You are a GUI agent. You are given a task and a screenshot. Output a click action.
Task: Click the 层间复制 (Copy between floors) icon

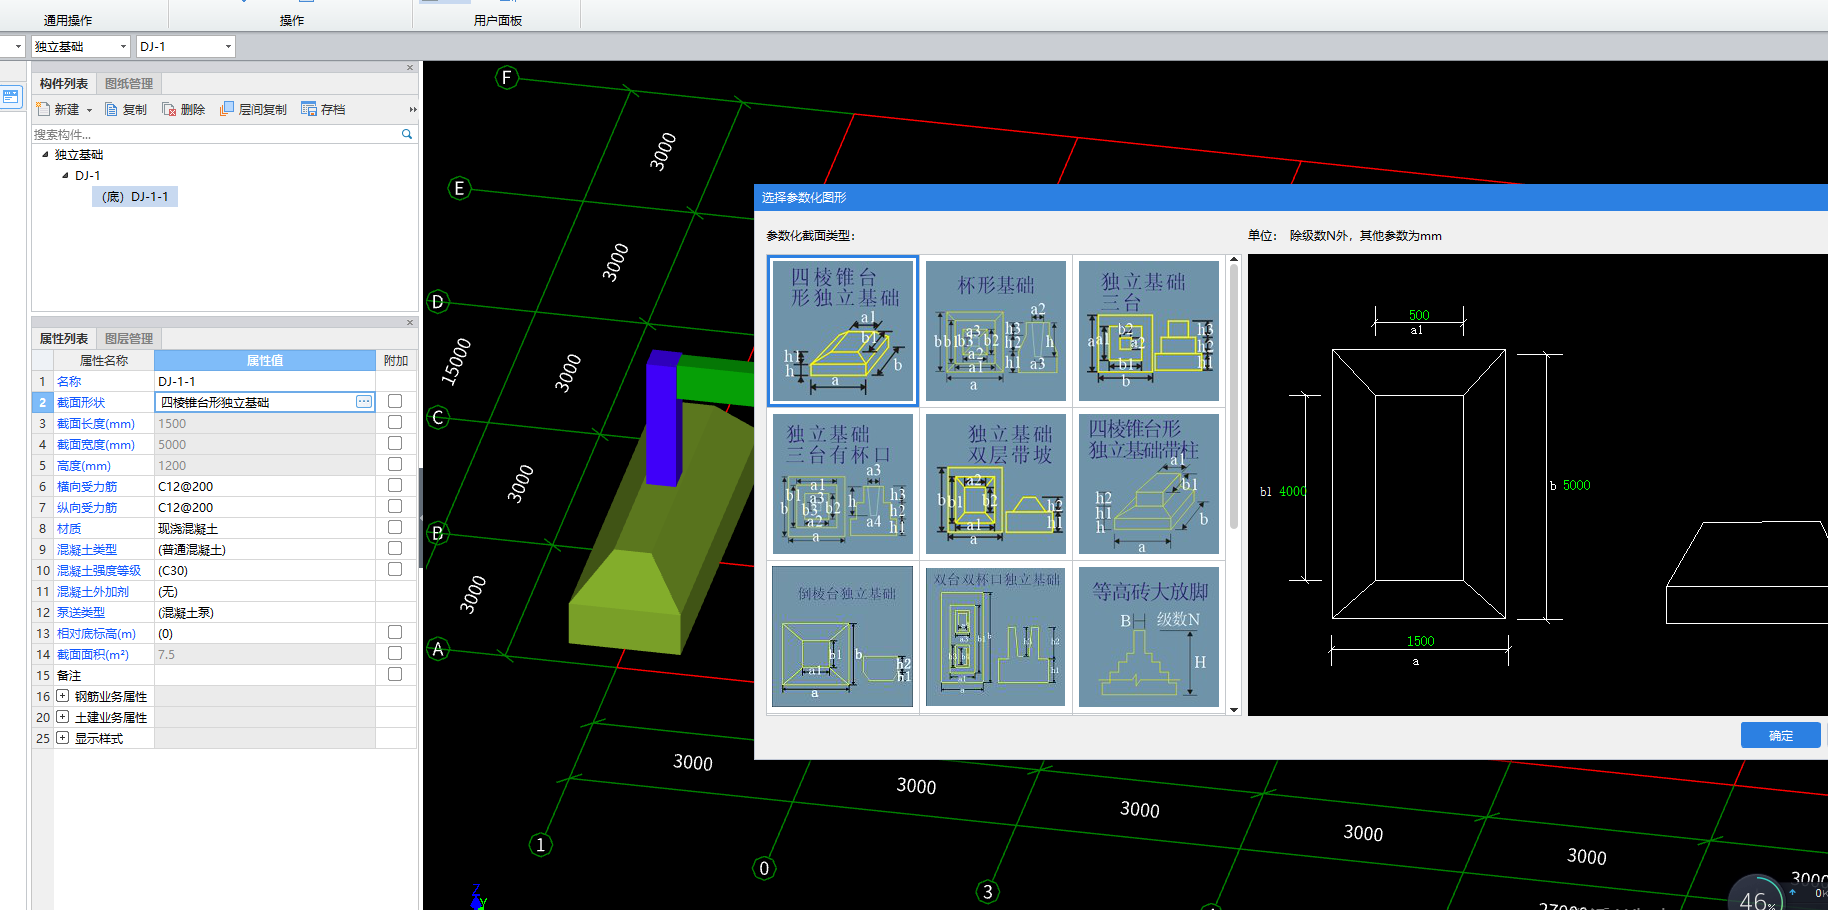(227, 109)
